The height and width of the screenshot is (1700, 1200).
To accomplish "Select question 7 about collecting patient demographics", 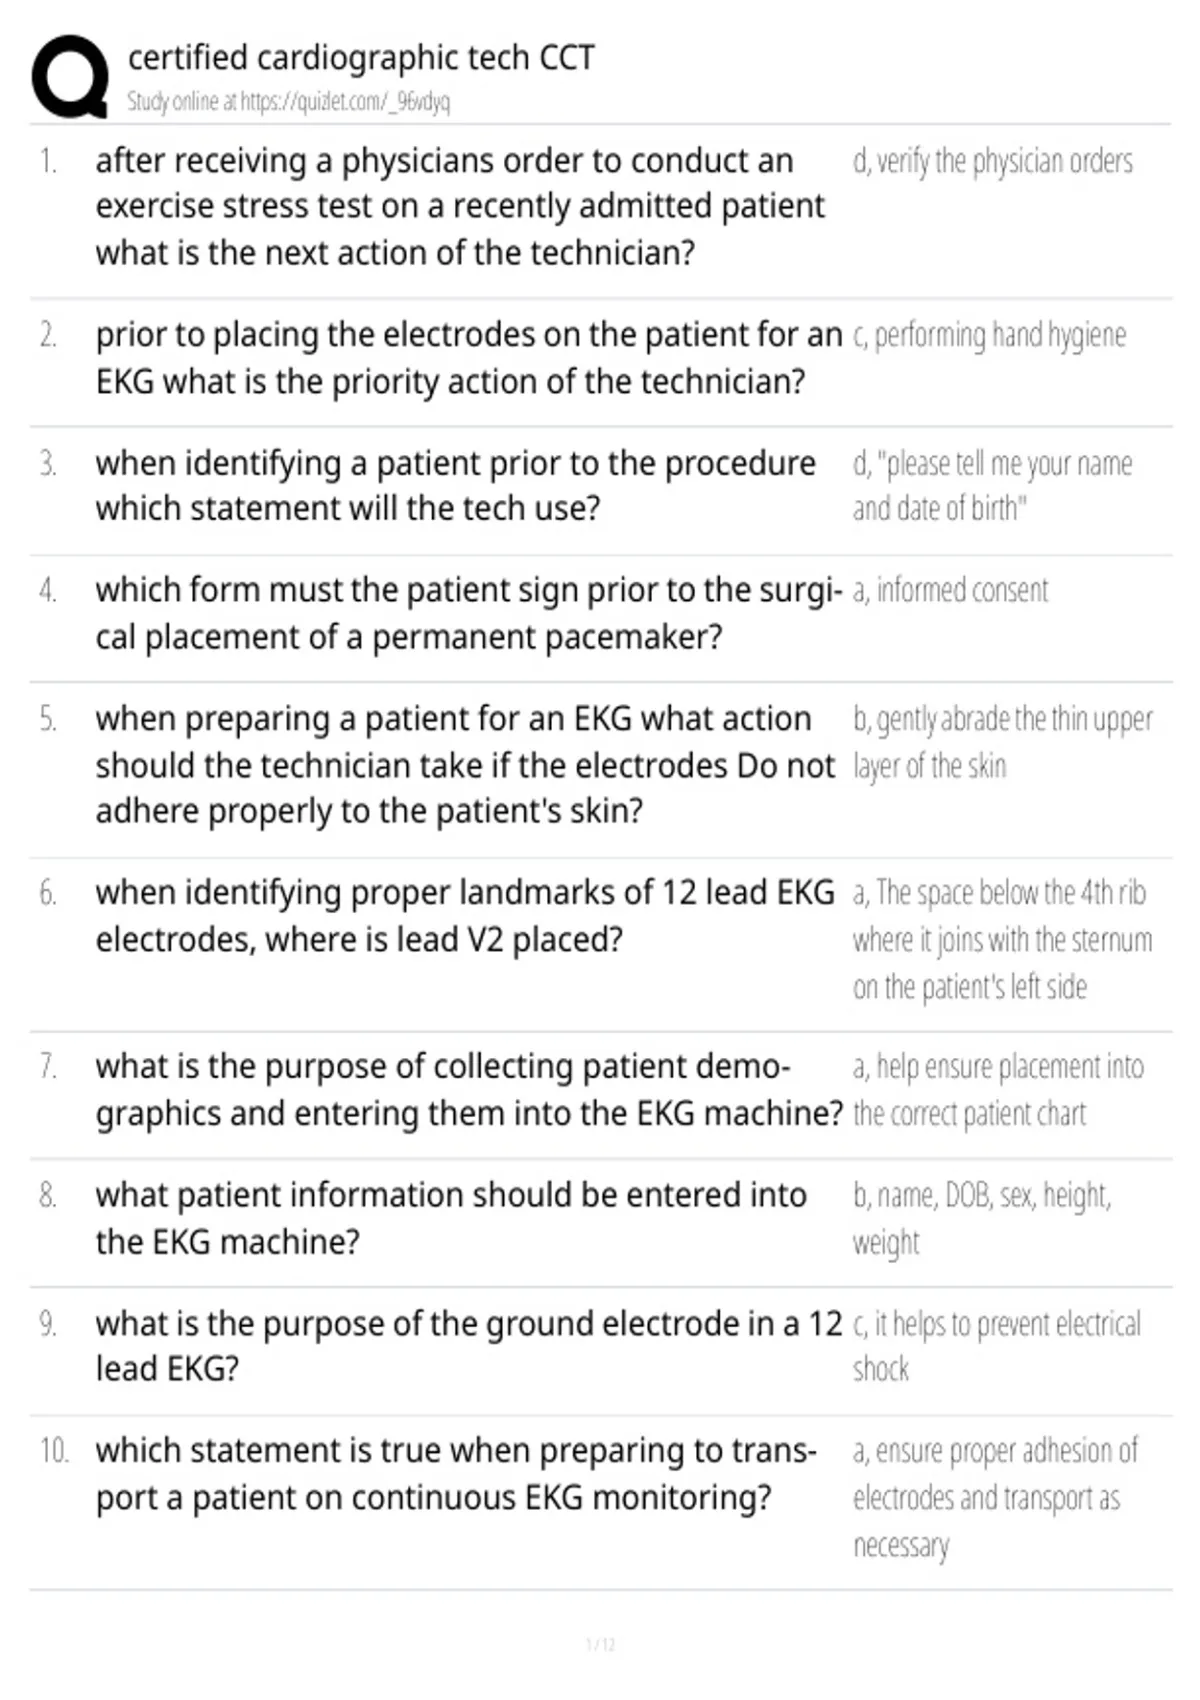I will [470, 1090].
